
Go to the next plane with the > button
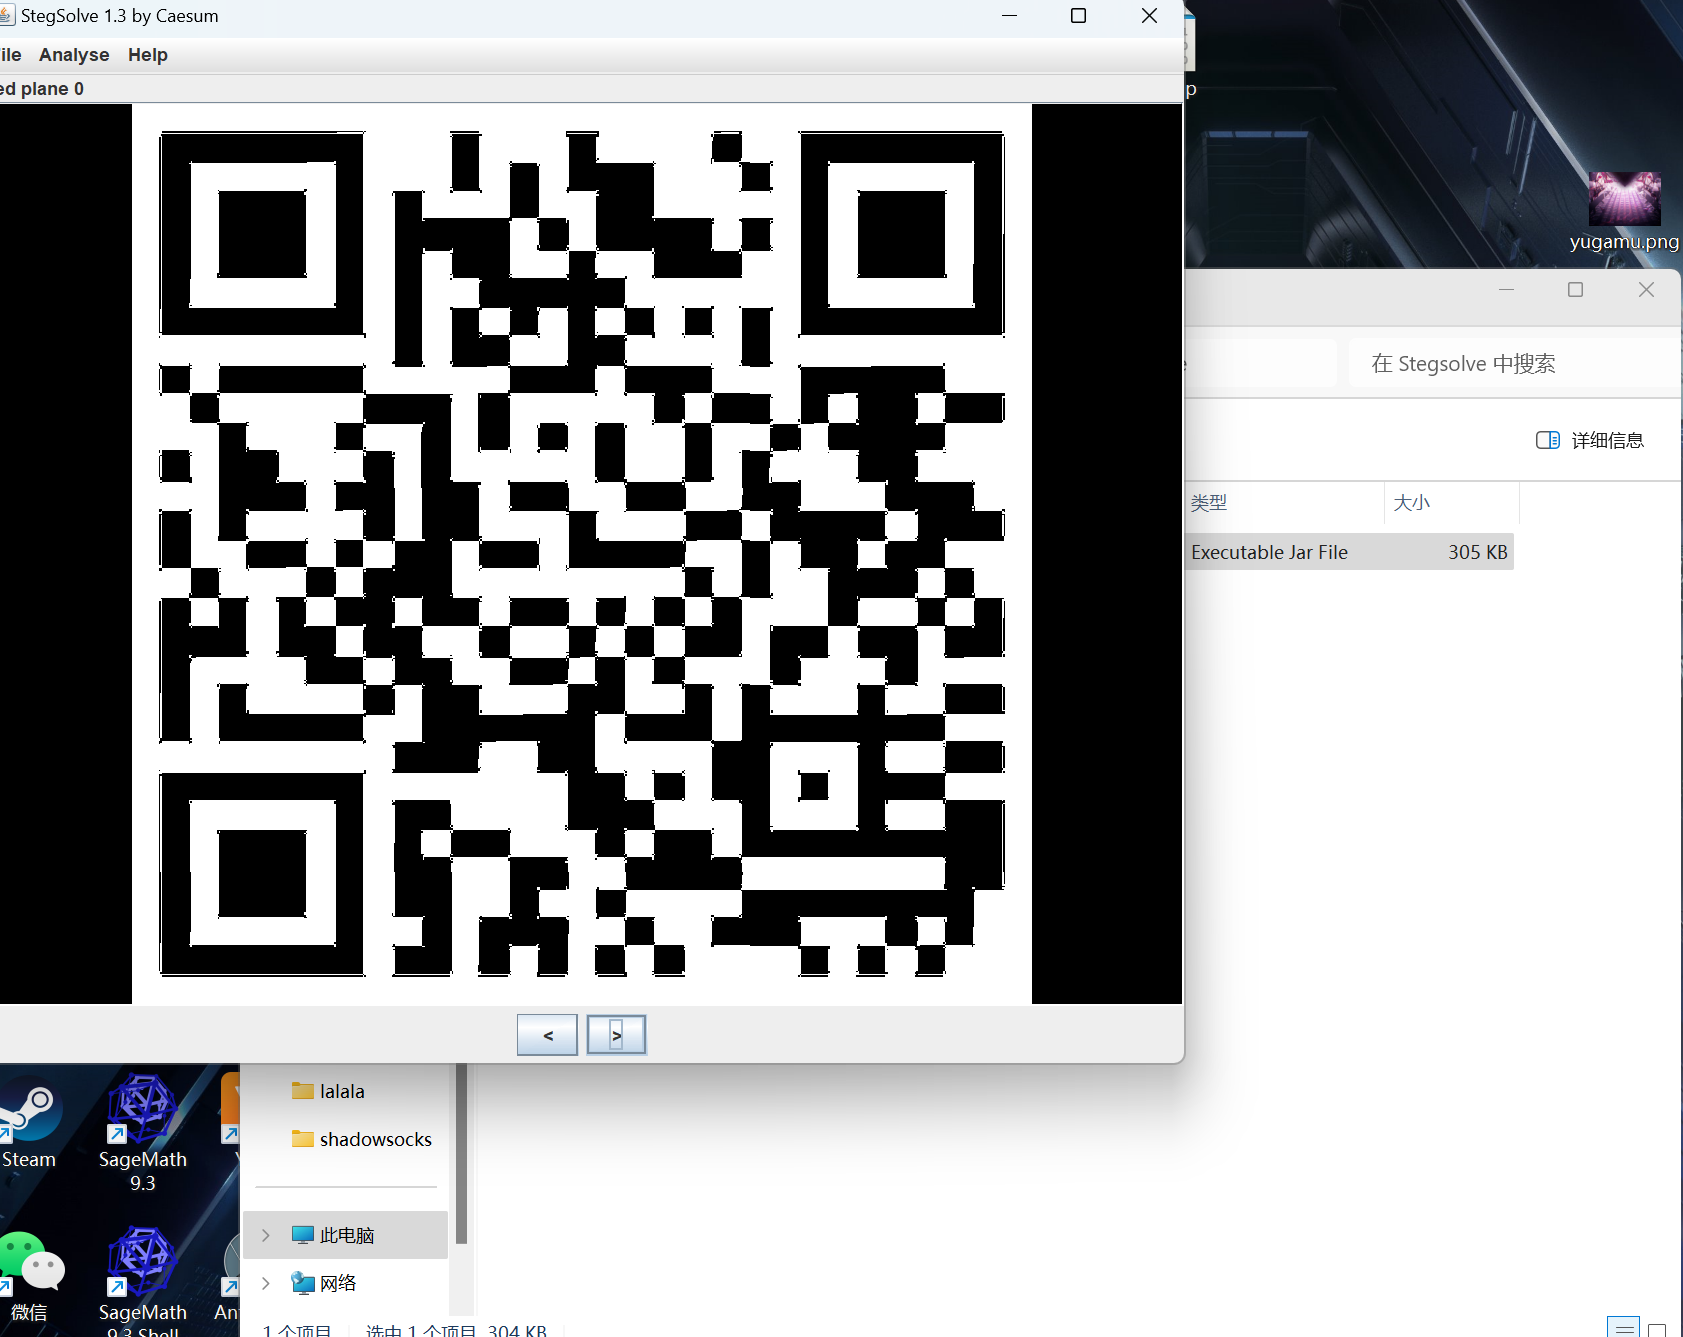coord(616,1035)
